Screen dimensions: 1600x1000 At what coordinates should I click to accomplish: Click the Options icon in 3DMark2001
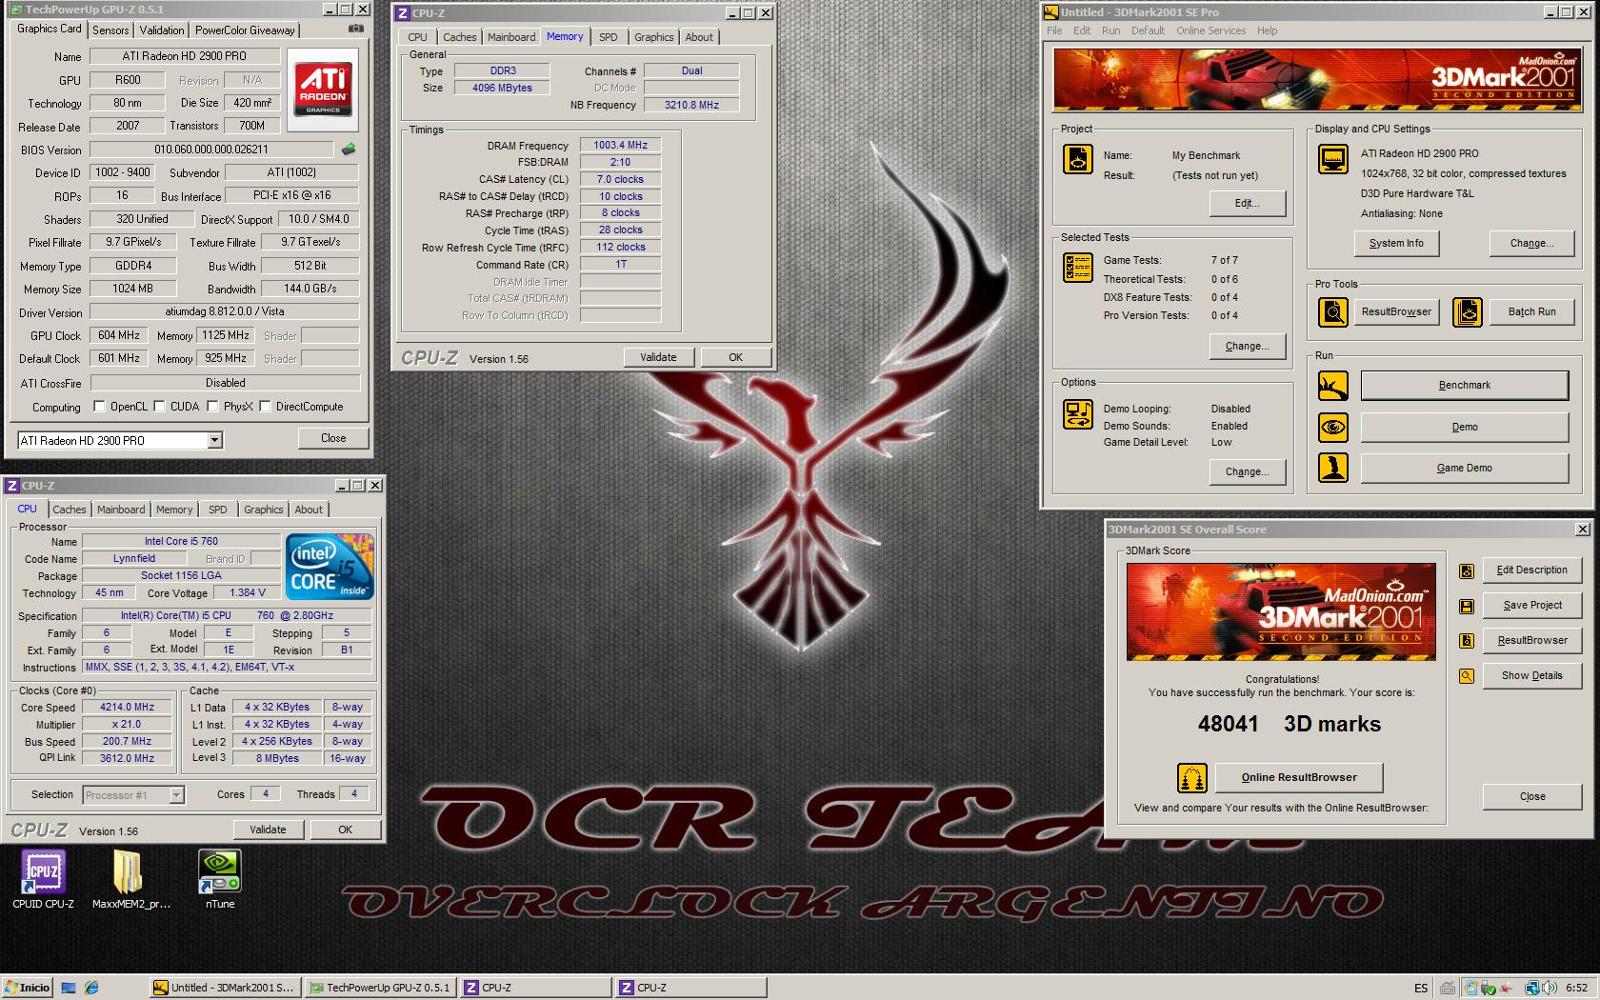pyautogui.click(x=1078, y=414)
